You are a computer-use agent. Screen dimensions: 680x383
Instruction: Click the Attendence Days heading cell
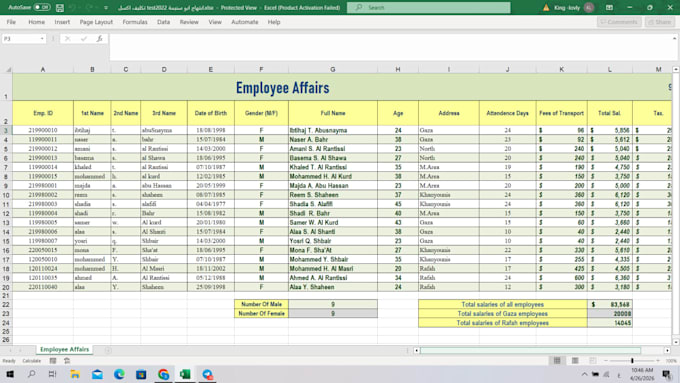point(507,113)
